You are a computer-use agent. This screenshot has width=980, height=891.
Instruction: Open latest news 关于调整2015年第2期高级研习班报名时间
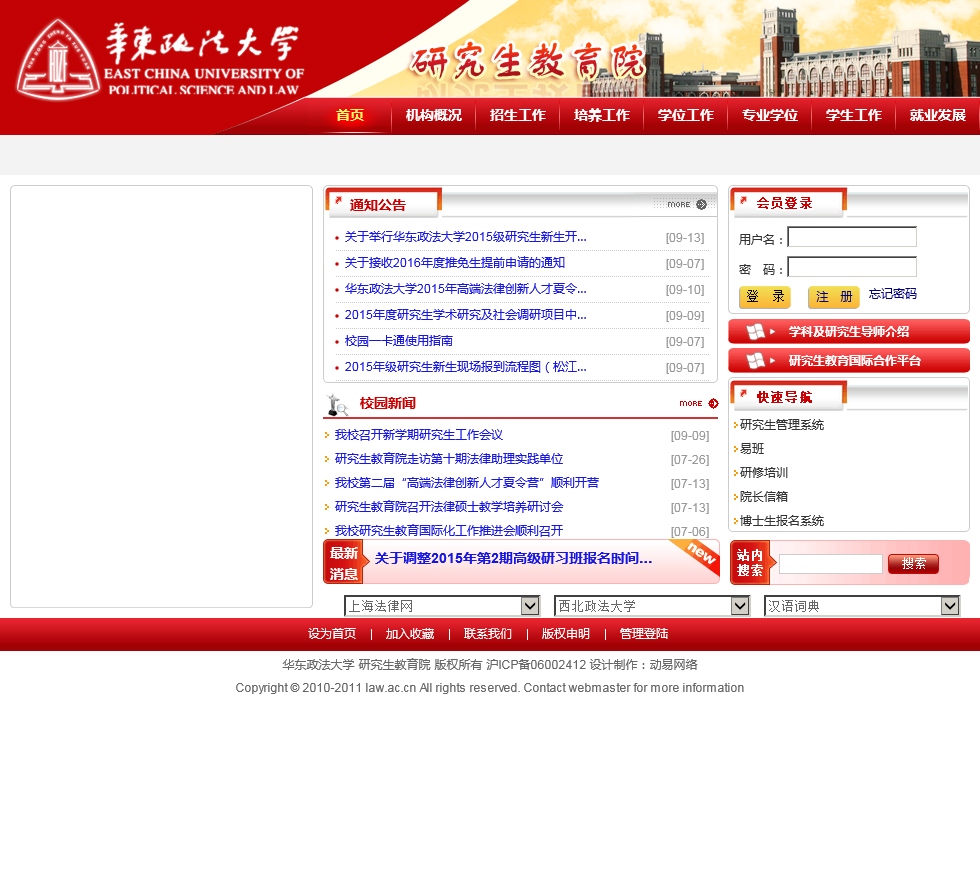pos(513,559)
